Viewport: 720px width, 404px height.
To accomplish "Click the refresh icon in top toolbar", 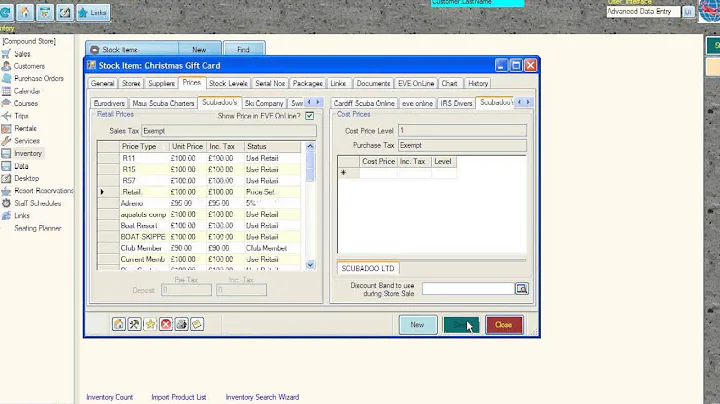I will coord(6,12).
